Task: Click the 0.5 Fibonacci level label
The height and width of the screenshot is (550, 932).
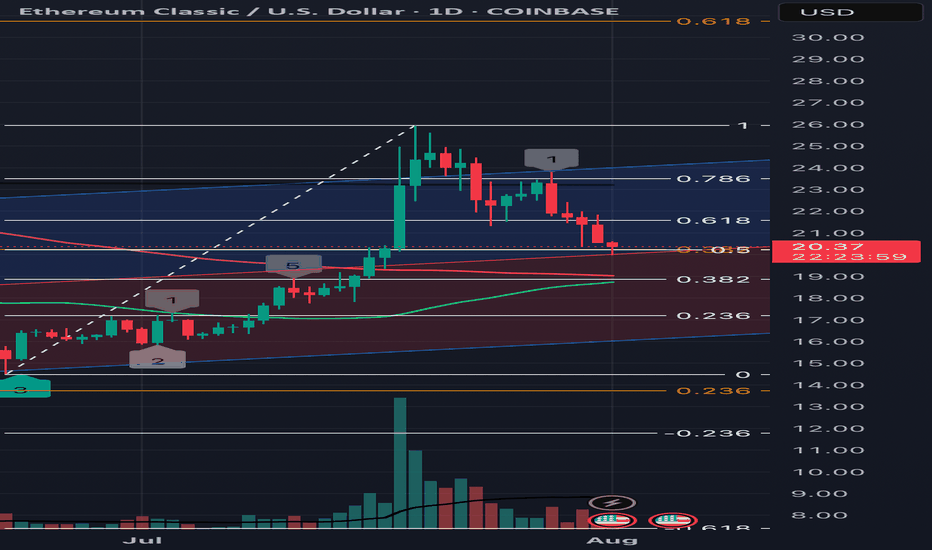Action: (x=731, y=250)
